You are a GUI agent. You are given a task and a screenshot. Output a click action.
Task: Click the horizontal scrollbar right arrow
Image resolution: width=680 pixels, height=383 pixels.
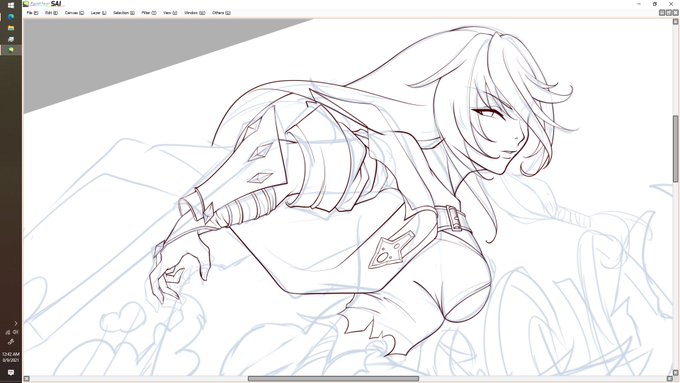[670, 379]
